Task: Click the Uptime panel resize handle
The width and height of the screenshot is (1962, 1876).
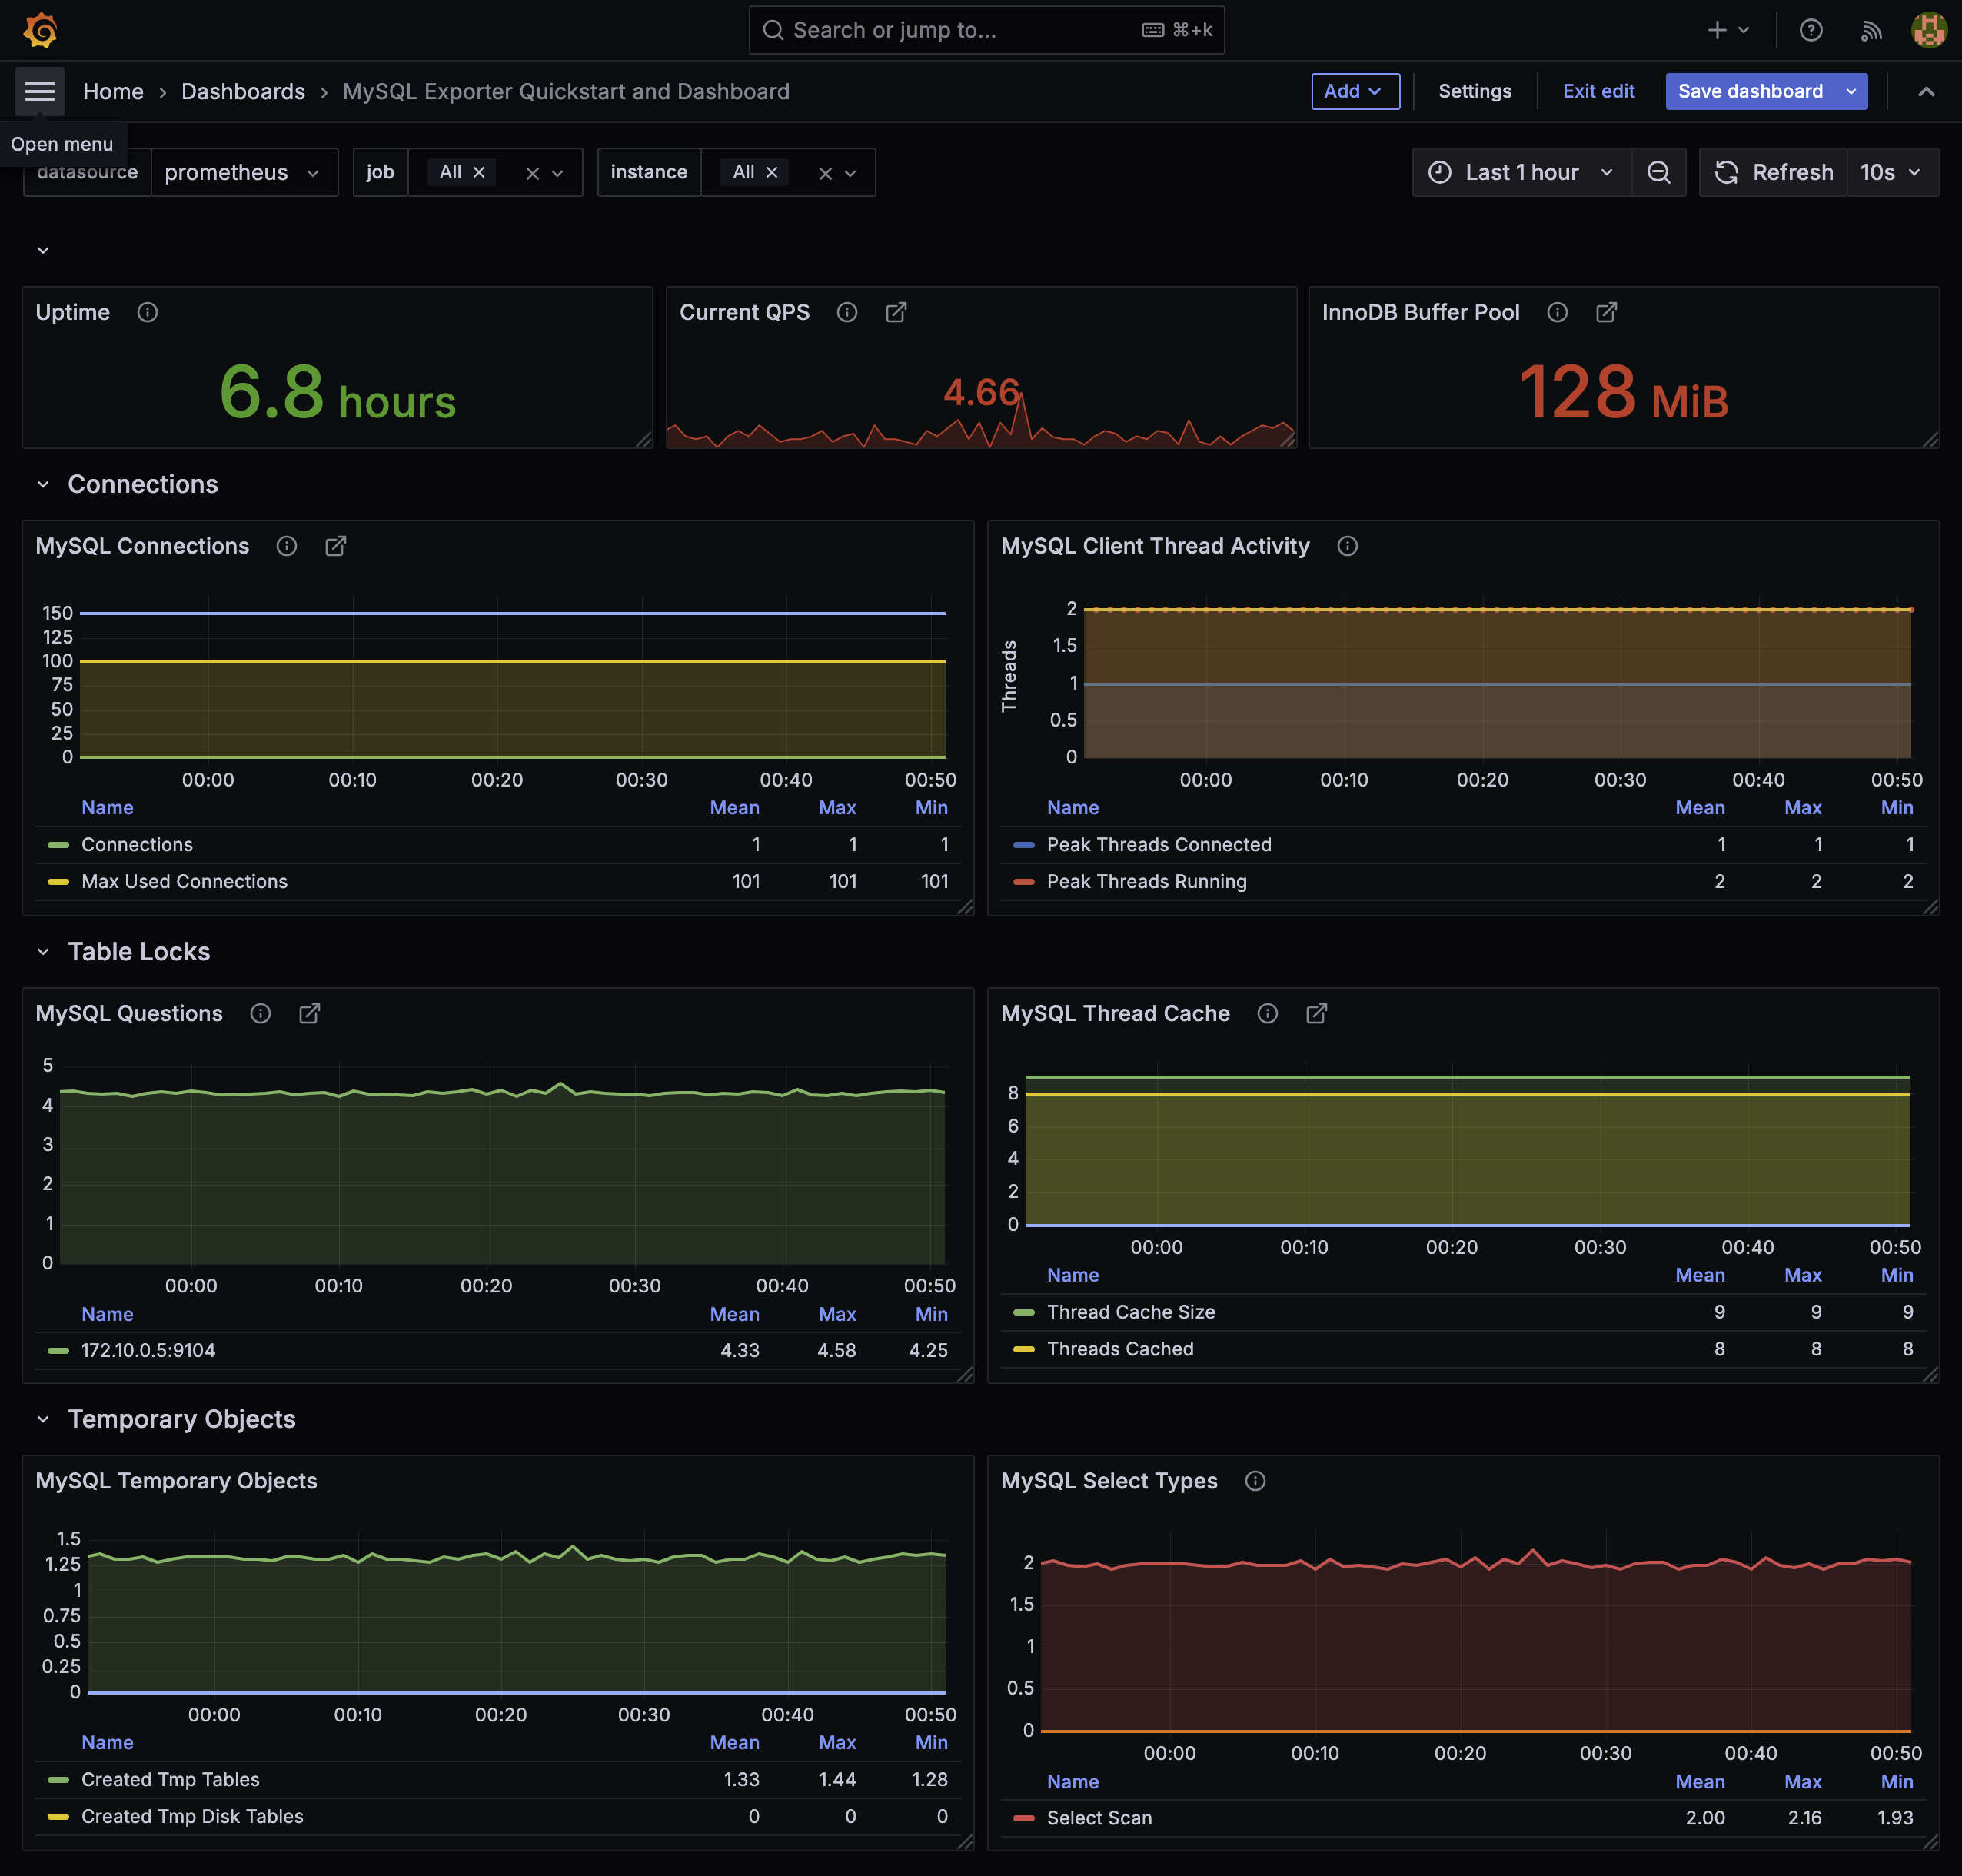Action: [644, 439]
